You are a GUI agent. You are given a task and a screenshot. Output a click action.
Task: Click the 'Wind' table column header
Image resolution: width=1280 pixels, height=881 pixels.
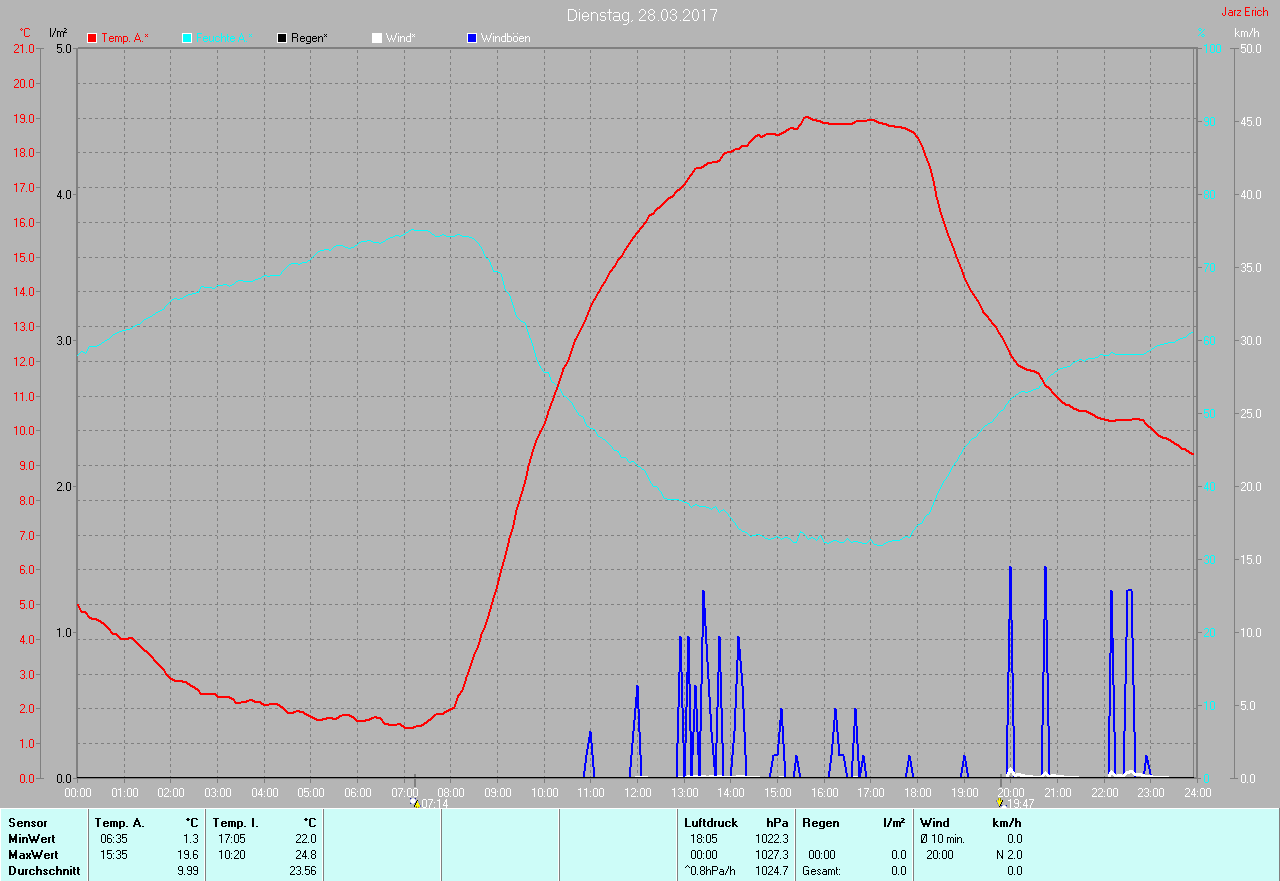[x=934, y=823]
